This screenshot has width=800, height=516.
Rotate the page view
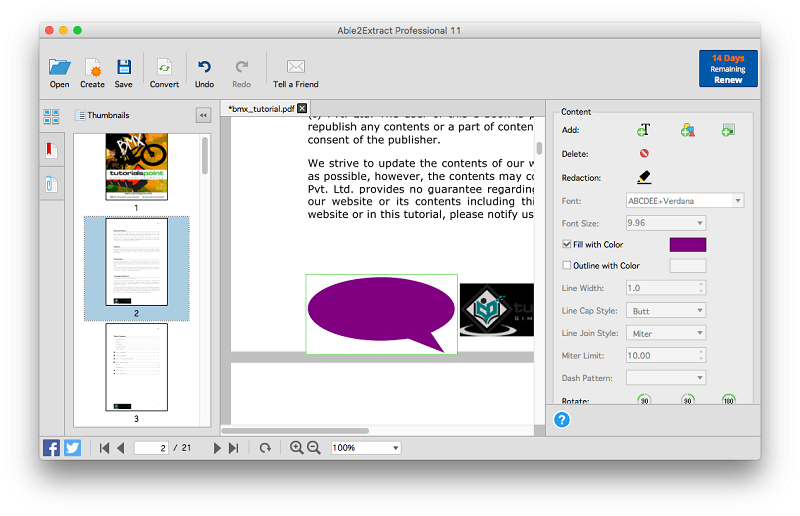click(265, 448)
